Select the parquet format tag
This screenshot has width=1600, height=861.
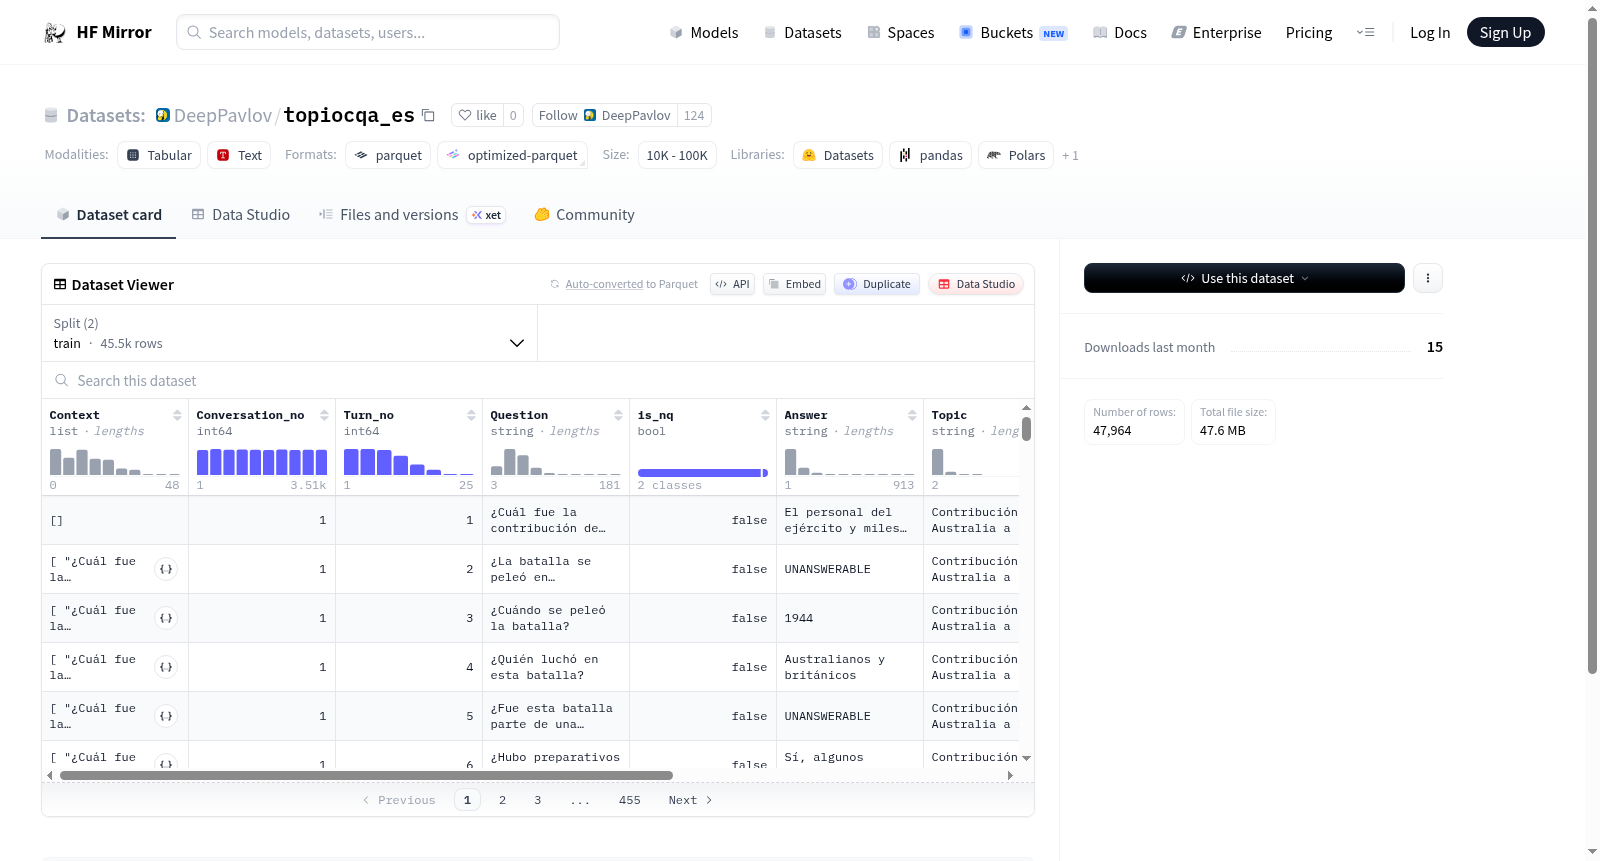click(388, 155)
